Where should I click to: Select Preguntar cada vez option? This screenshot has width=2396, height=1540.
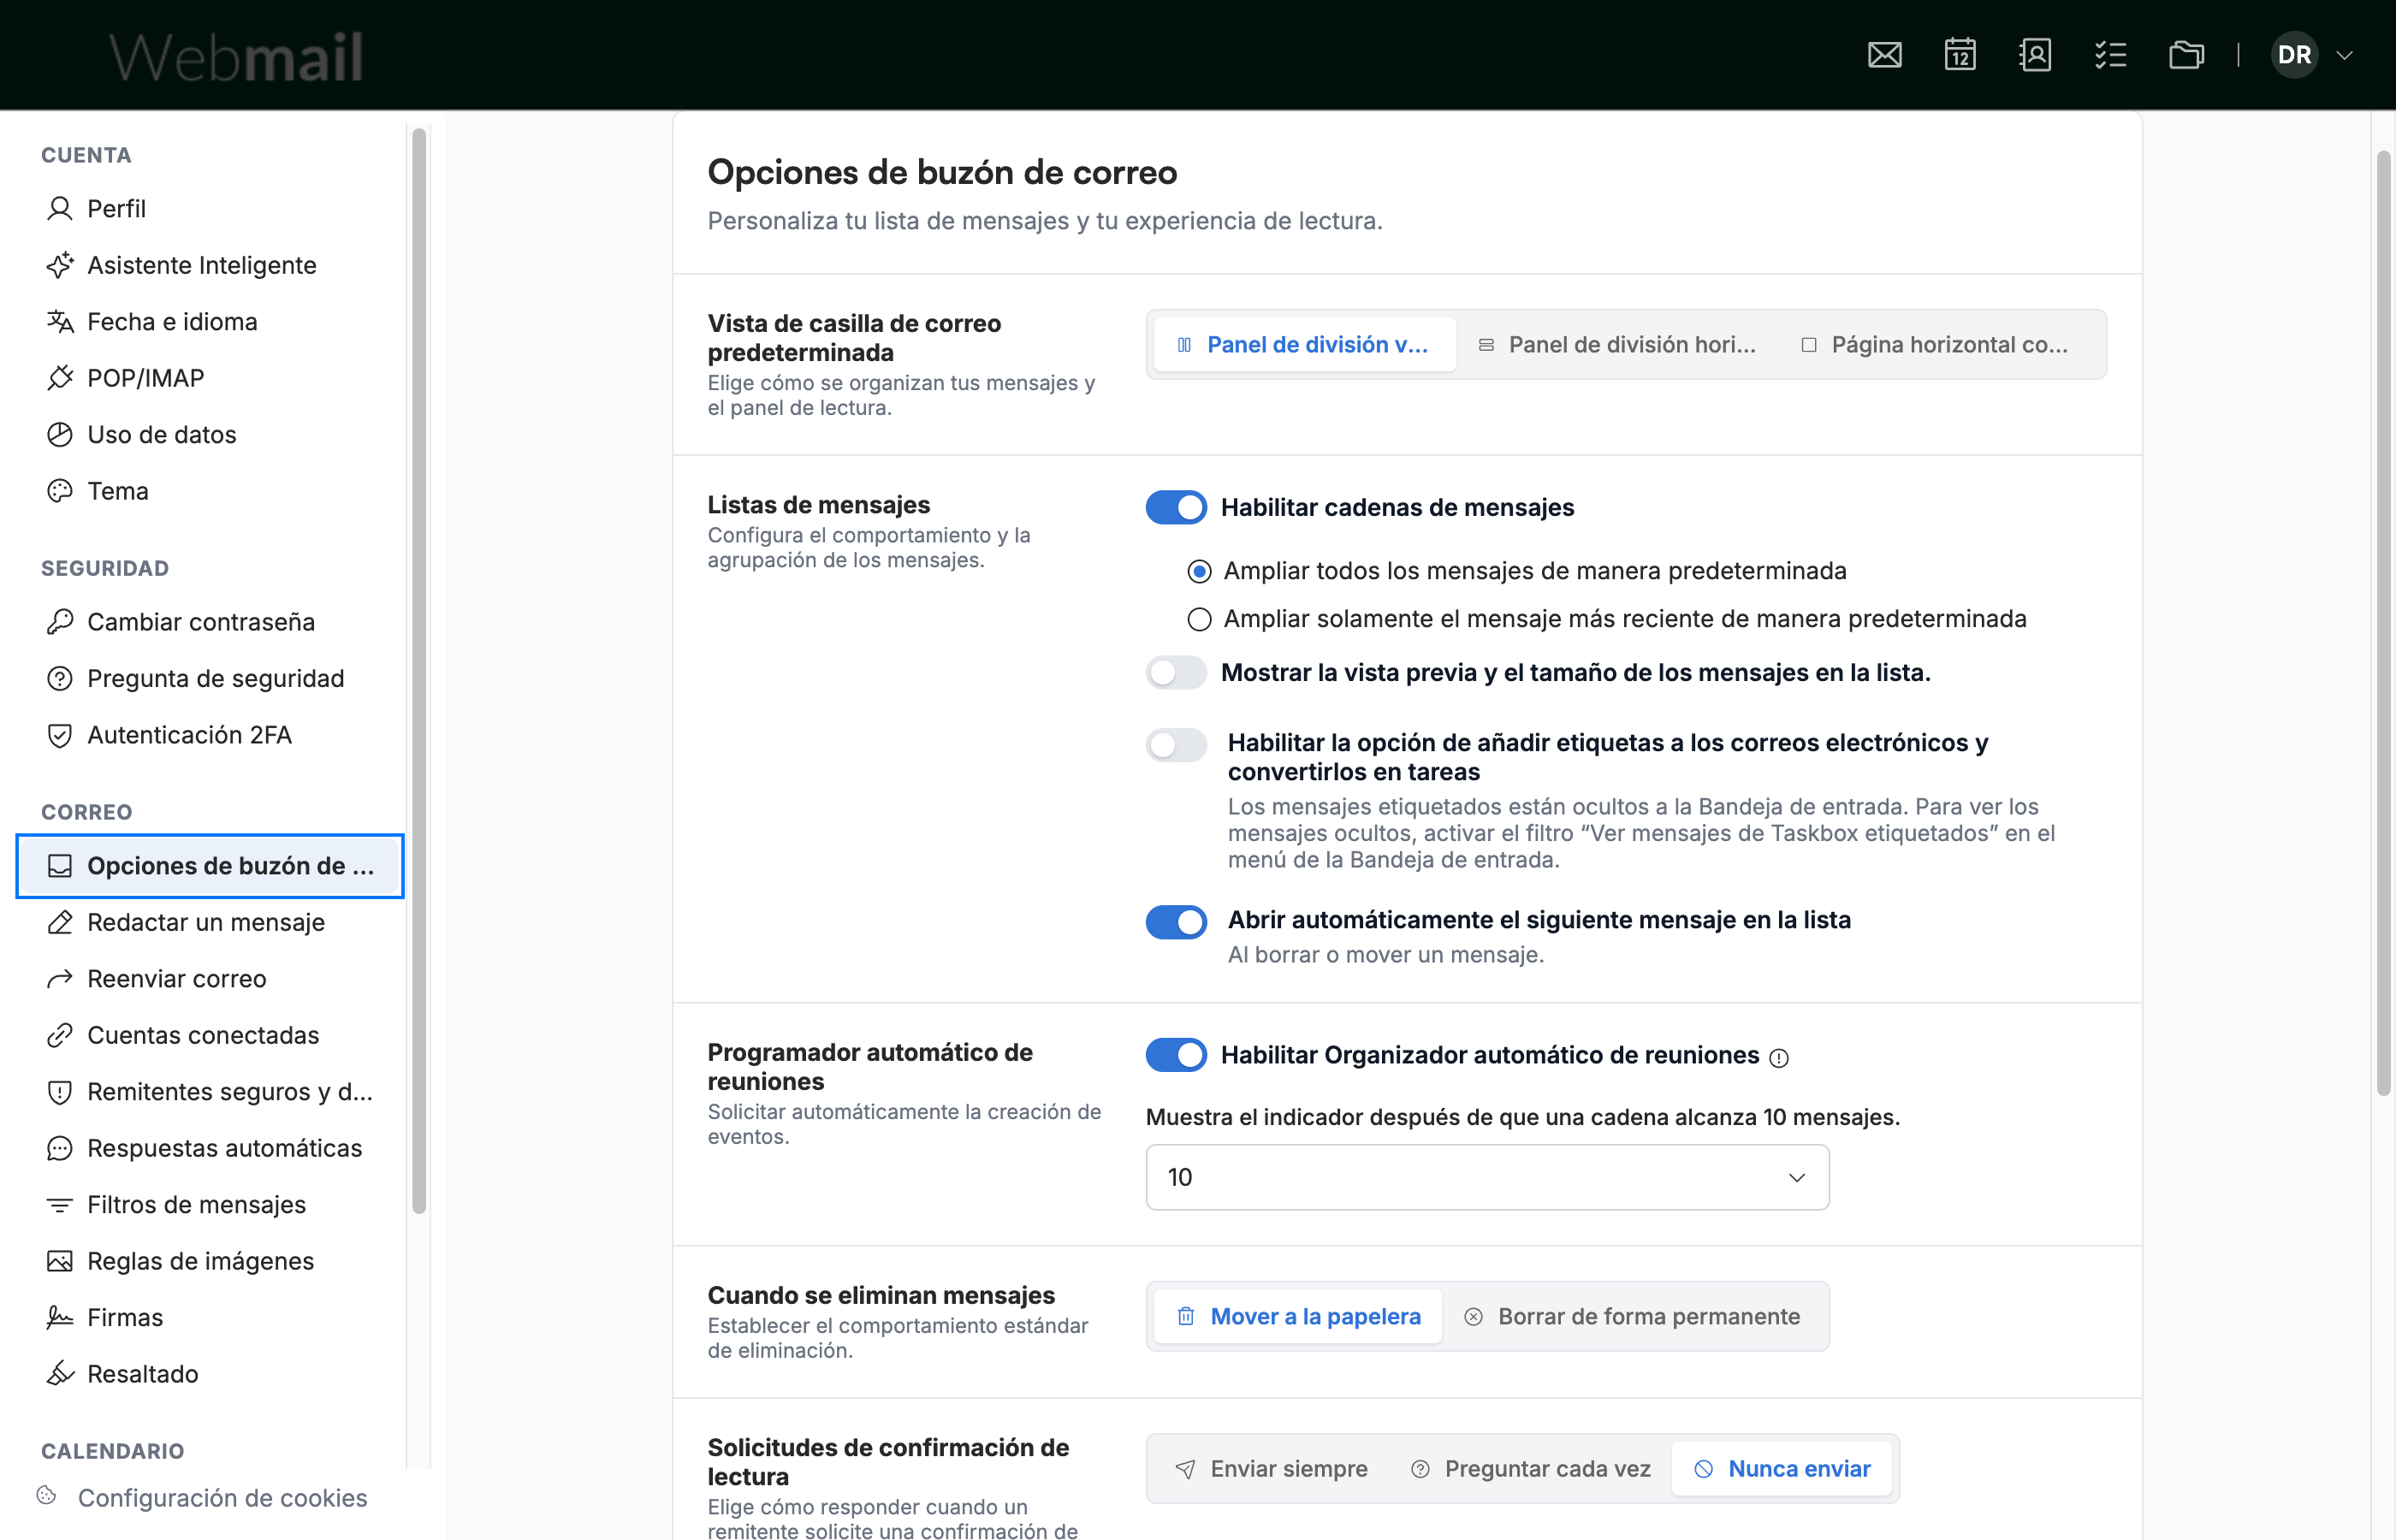coord(1531,1469)
